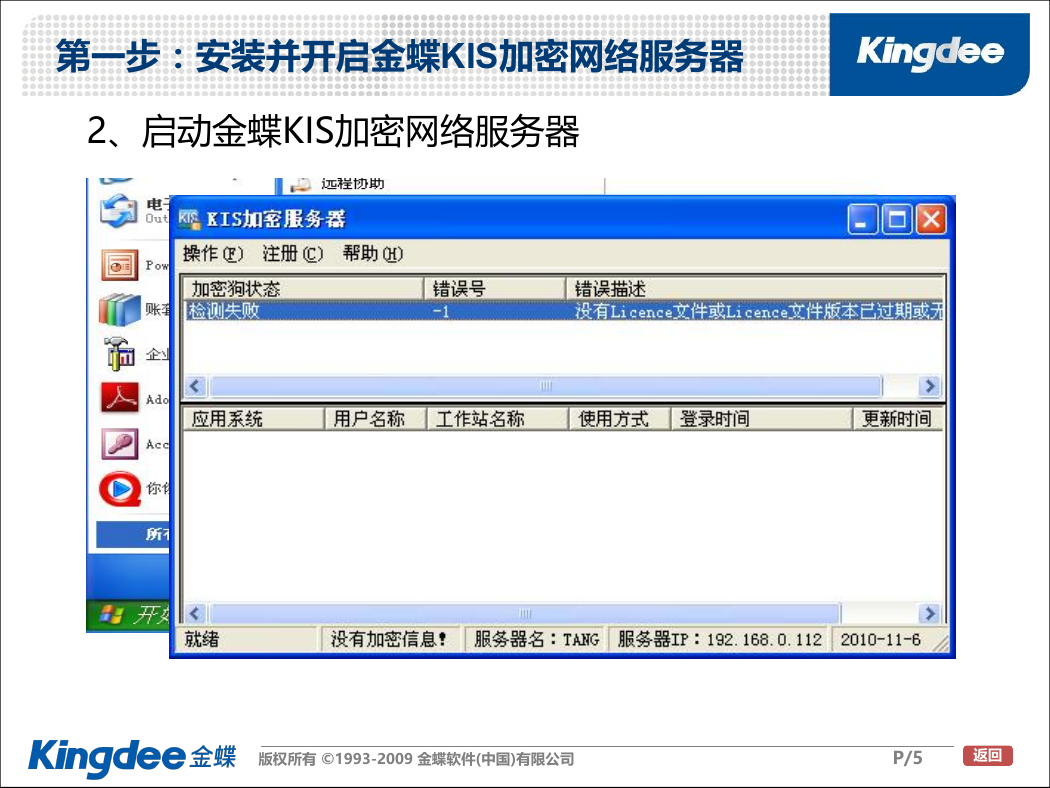Click the 错误号 column header

(495, 289)
